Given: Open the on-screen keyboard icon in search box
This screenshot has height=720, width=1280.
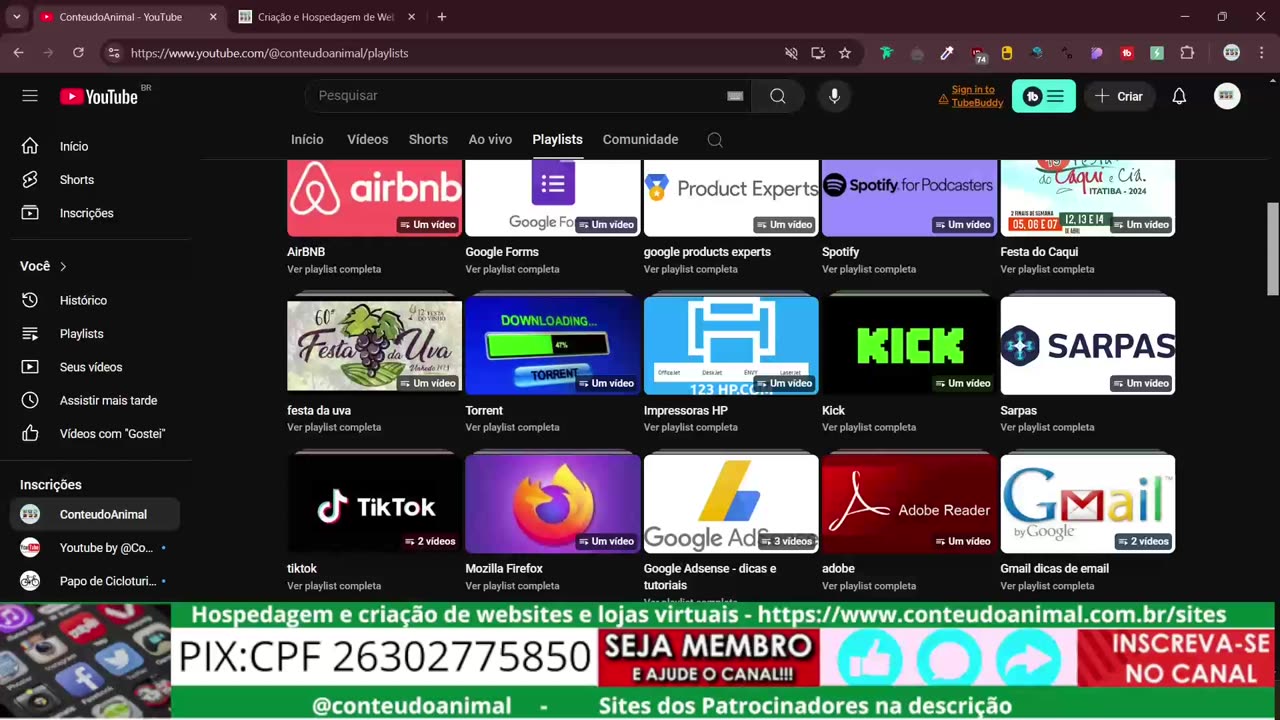Looking at the screenshot, I should click(735, 96).
